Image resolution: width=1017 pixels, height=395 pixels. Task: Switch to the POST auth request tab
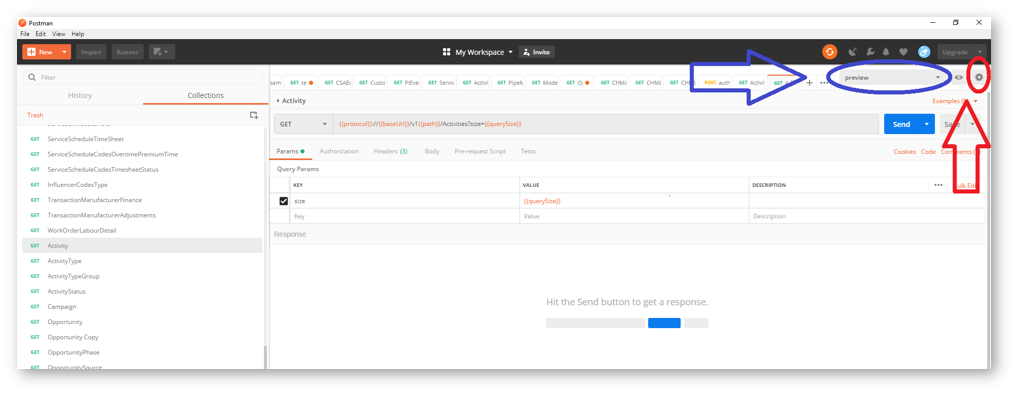(x=717, y=82)
